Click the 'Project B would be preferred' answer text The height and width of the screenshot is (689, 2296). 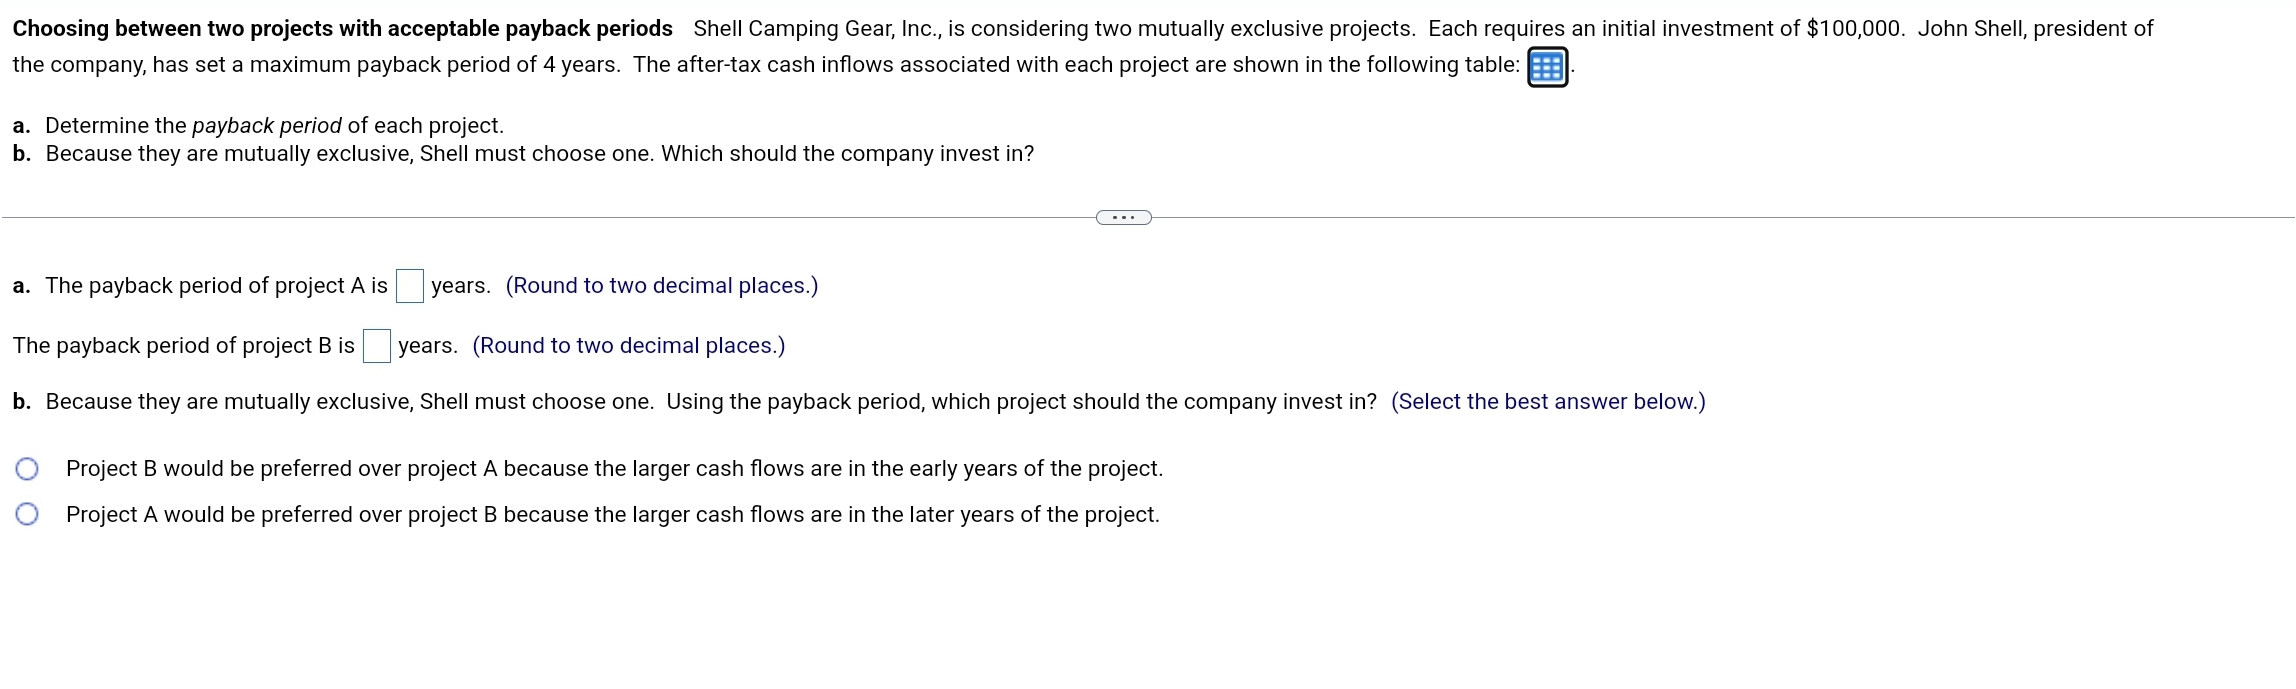click(614, 469)
